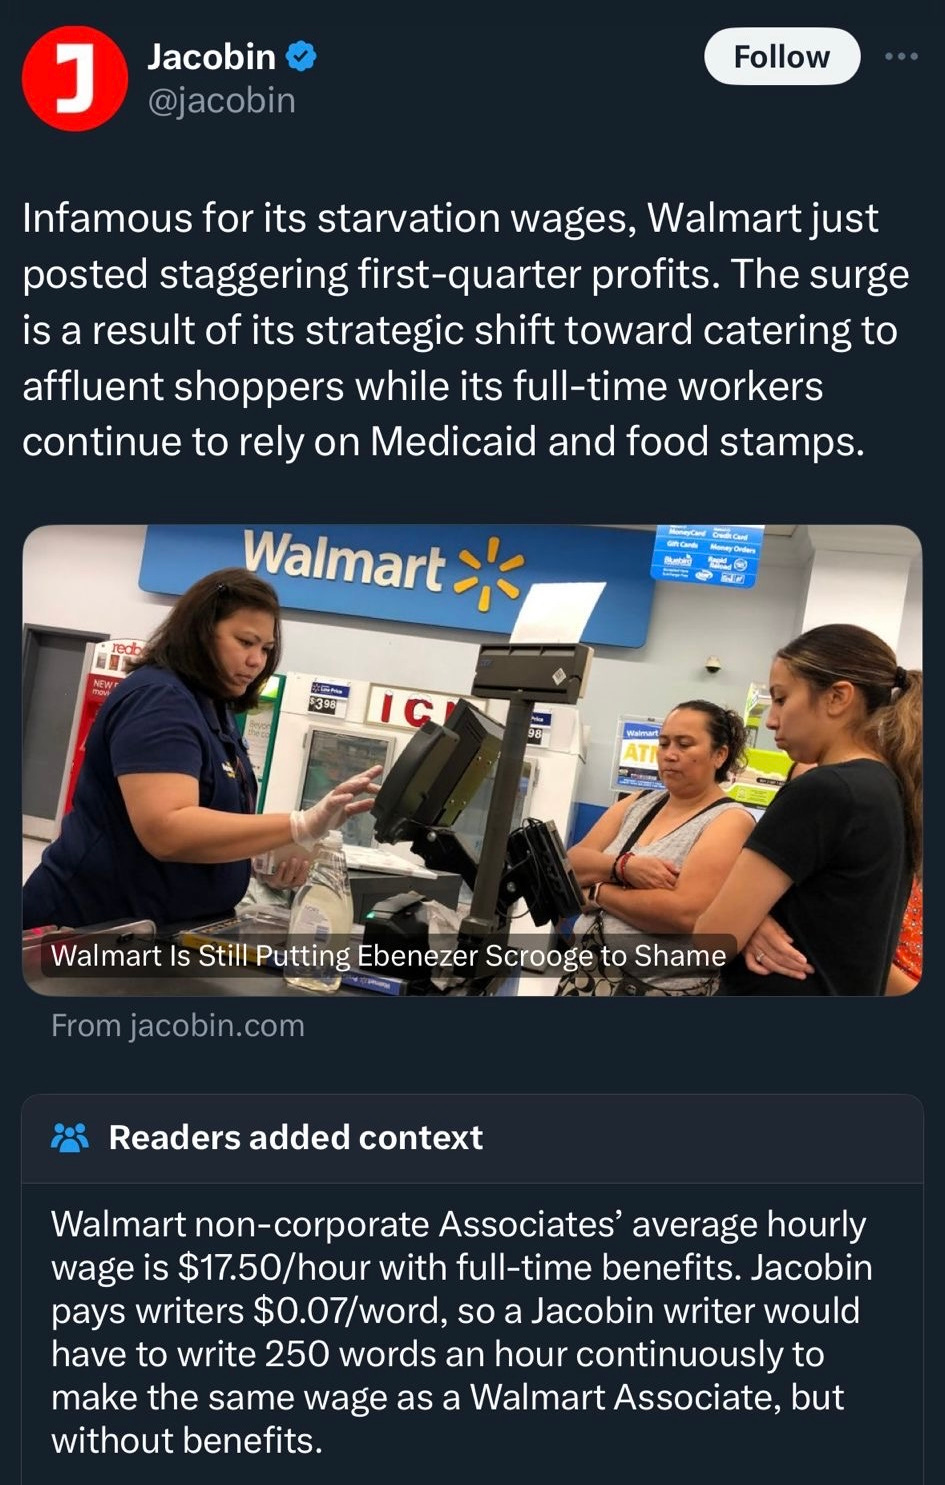Viewport: 945px width, 1485px height.
Task: Click the tweet text about Walmart profits
Action: point(466,330)
